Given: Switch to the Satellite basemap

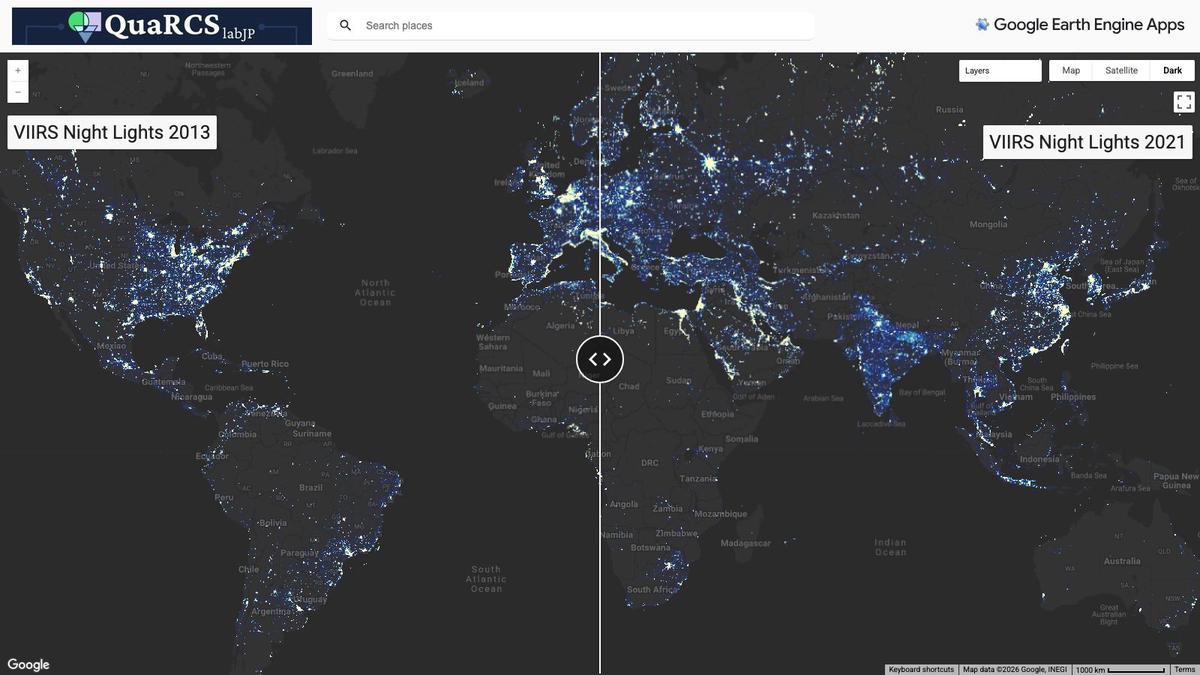Looking at the screenshot, I should coord(1121,71).
